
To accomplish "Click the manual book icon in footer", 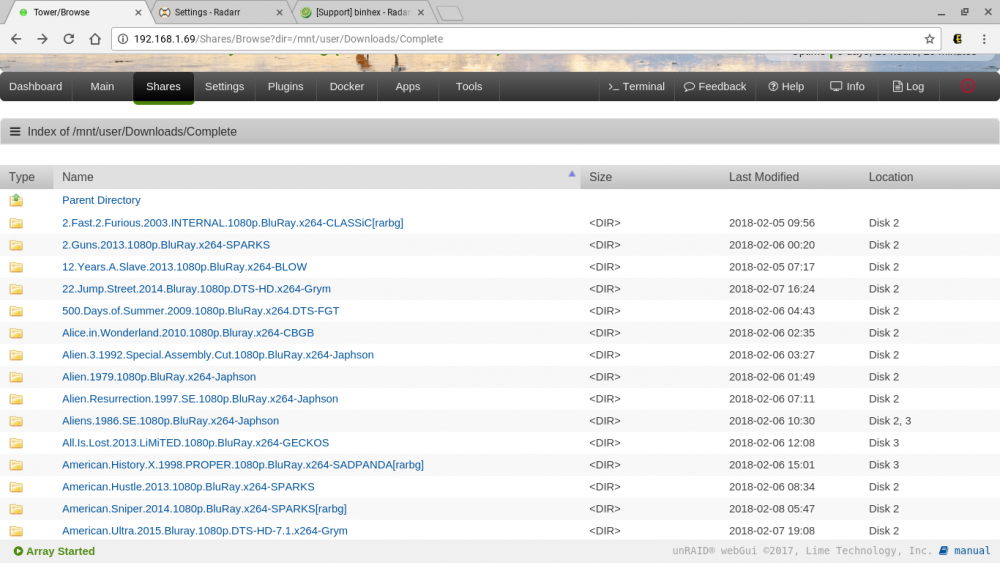I will [x=943, y=550].
